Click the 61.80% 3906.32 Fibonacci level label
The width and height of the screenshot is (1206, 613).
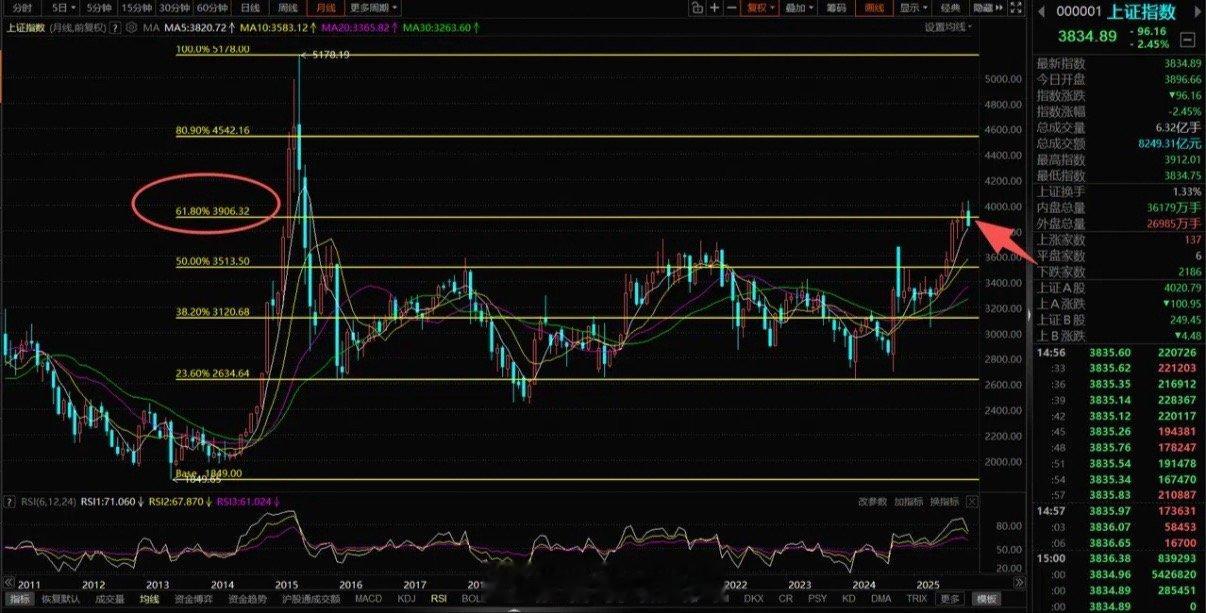click(x=213, y=211)
